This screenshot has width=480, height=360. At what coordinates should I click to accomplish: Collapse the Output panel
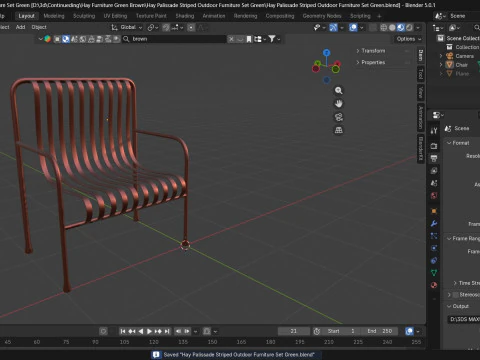click(458, 306)
